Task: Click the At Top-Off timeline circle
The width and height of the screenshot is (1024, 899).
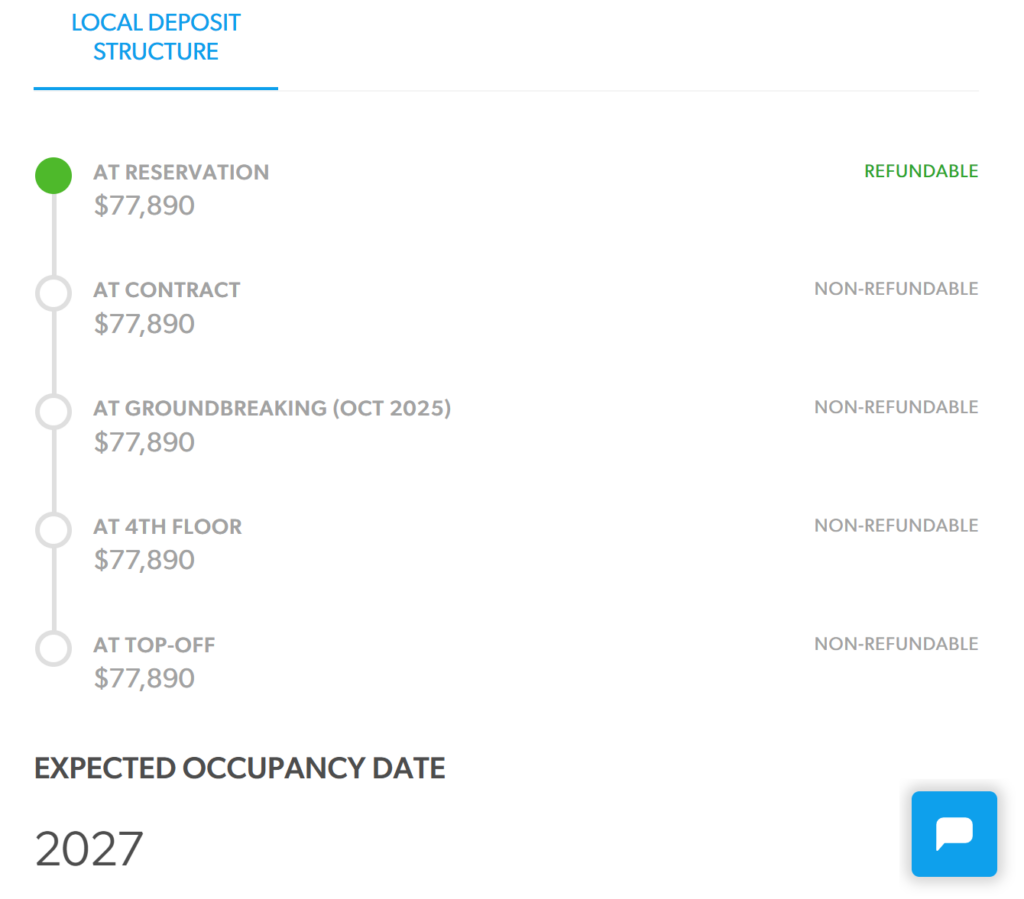Action: [54, 648]
